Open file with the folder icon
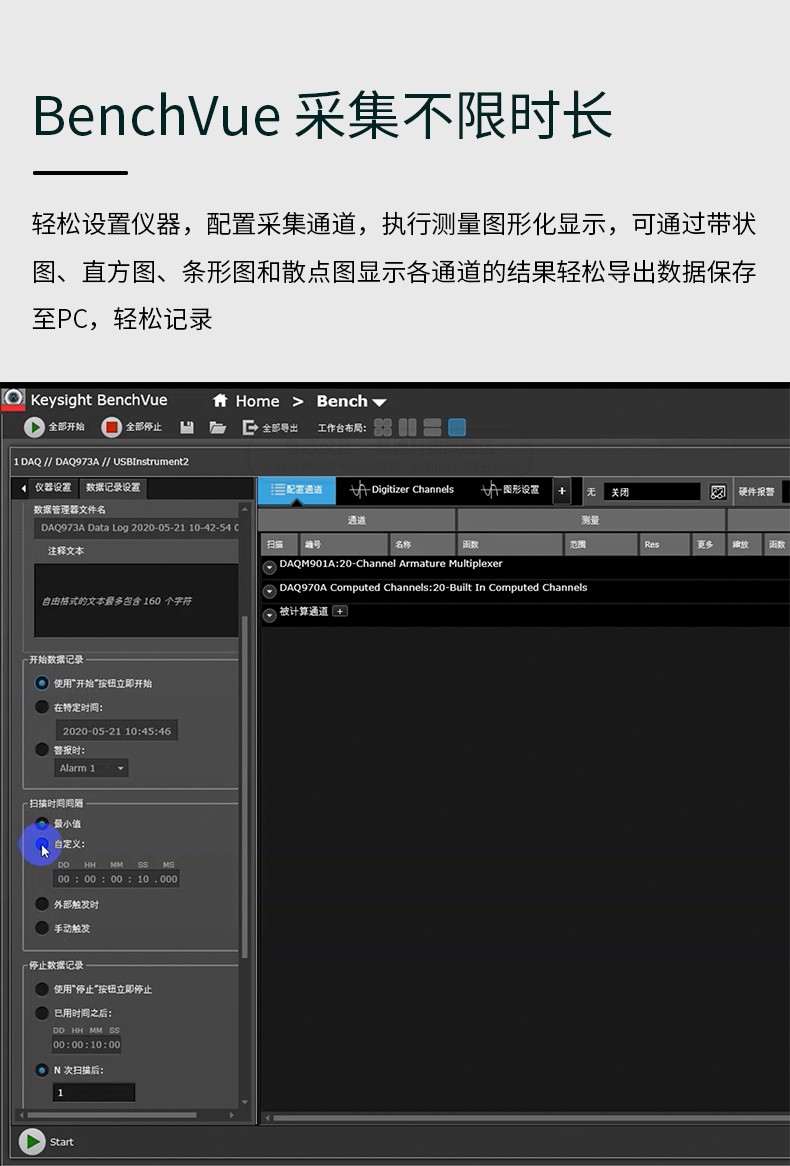The height and width of the screenshot is (1166, 790). coord(217,428)
